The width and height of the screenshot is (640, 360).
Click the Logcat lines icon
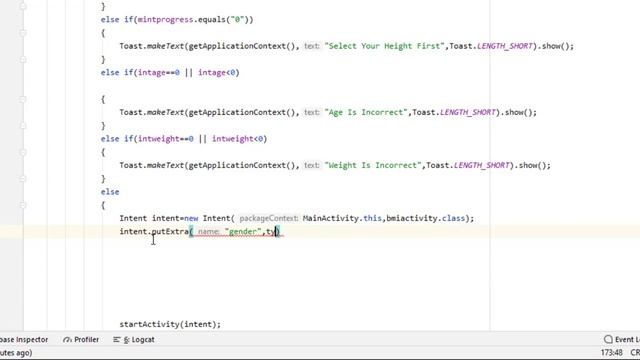117,340
